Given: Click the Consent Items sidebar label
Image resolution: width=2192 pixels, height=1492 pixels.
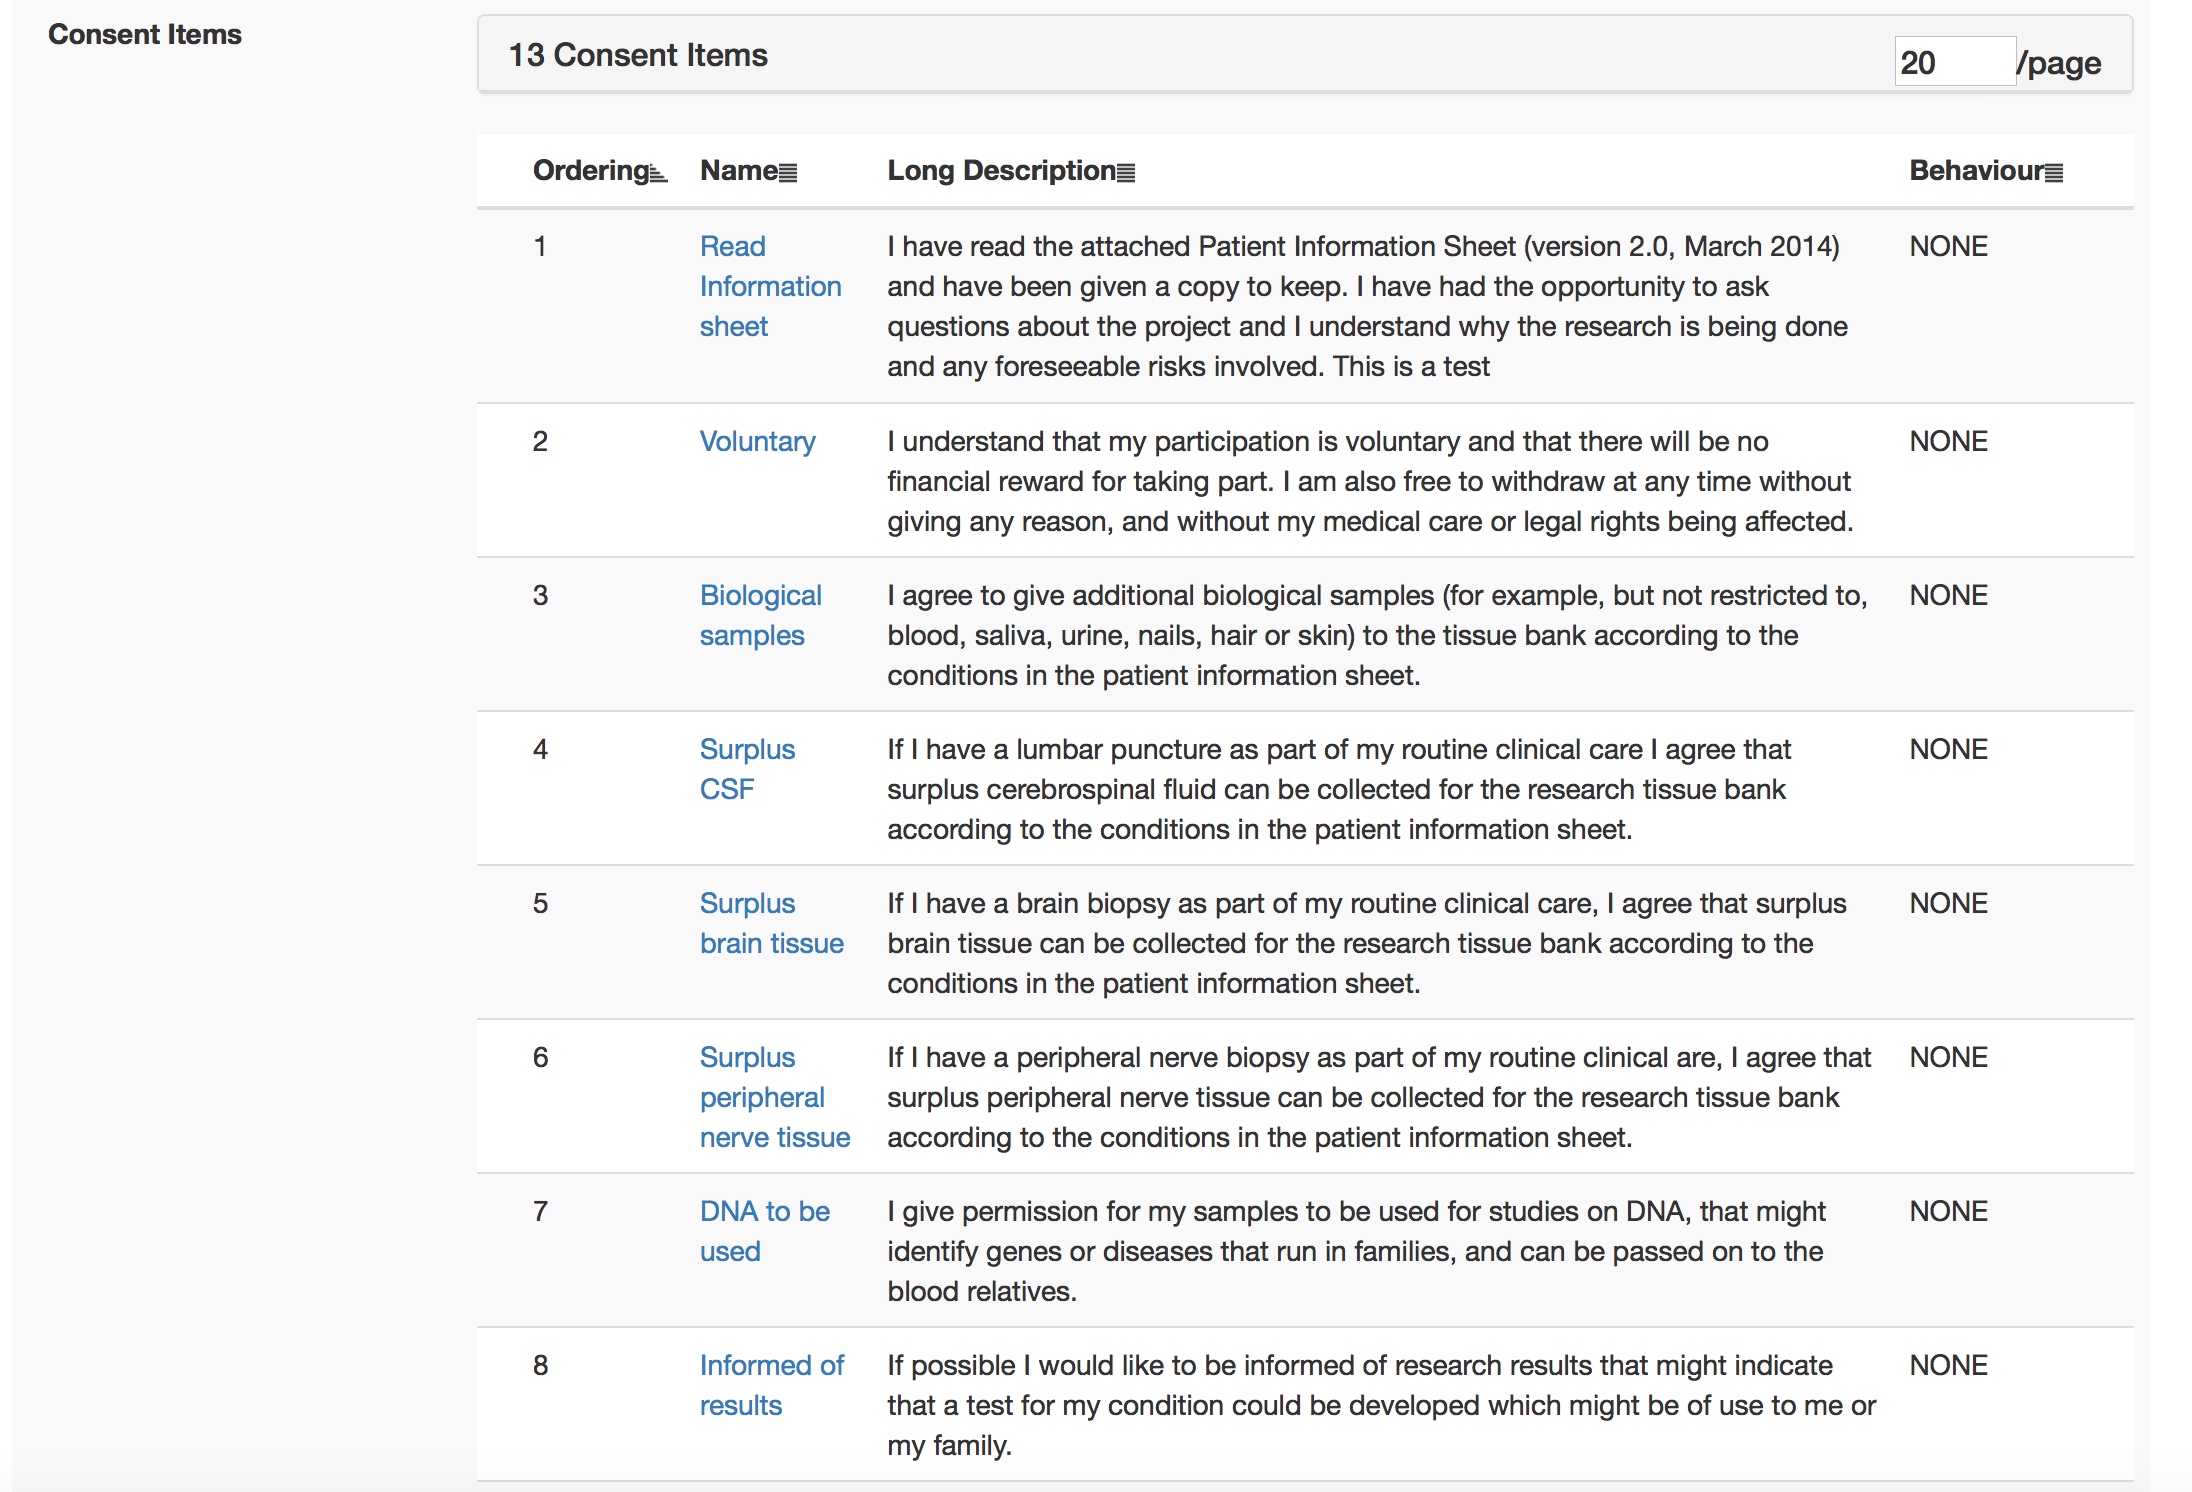Looking at the screenshot, I should point(145,34).
